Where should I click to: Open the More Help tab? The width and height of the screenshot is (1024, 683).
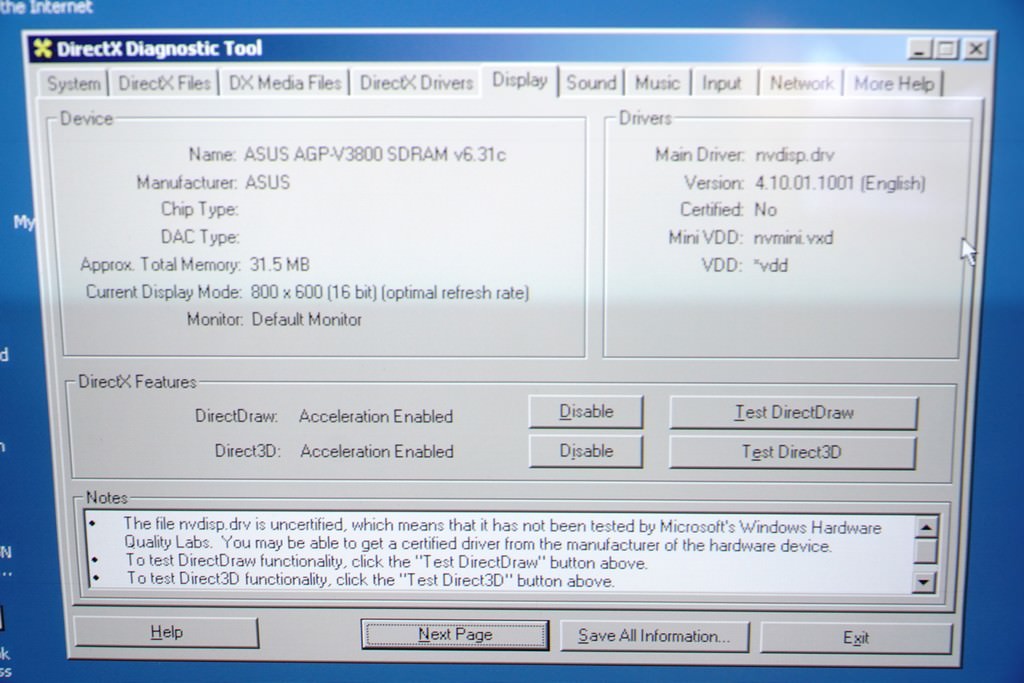coord(894,84)
